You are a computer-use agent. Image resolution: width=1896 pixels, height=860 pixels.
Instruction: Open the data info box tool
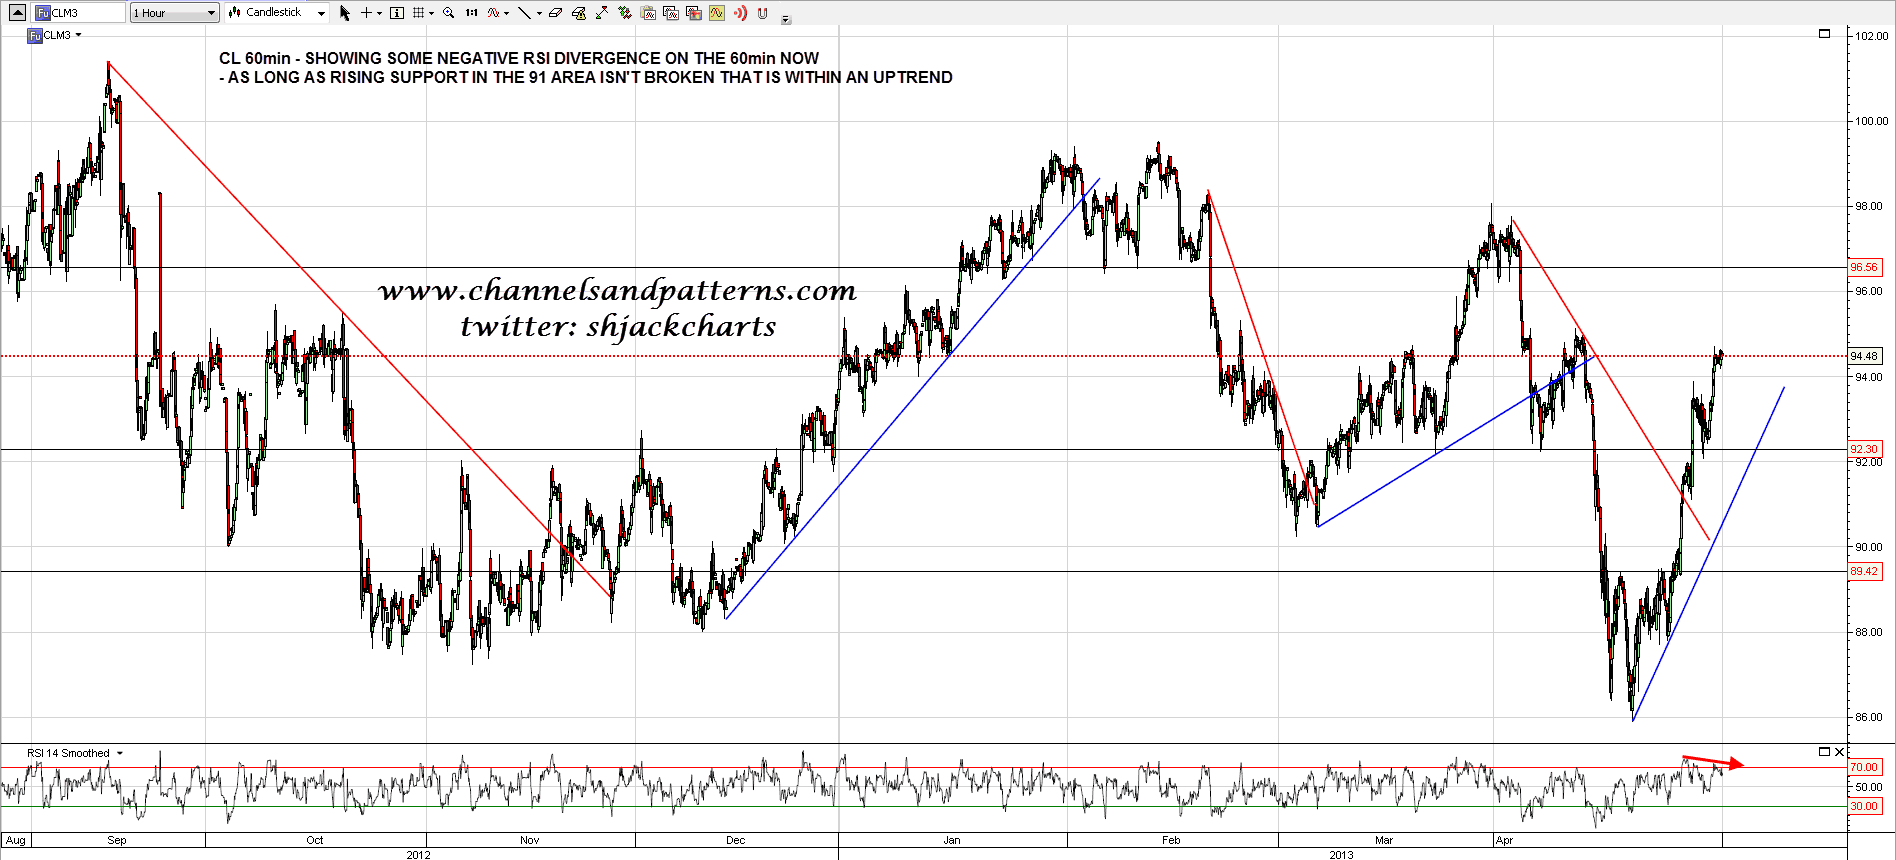pyautogui.click(x=397, y=13)
